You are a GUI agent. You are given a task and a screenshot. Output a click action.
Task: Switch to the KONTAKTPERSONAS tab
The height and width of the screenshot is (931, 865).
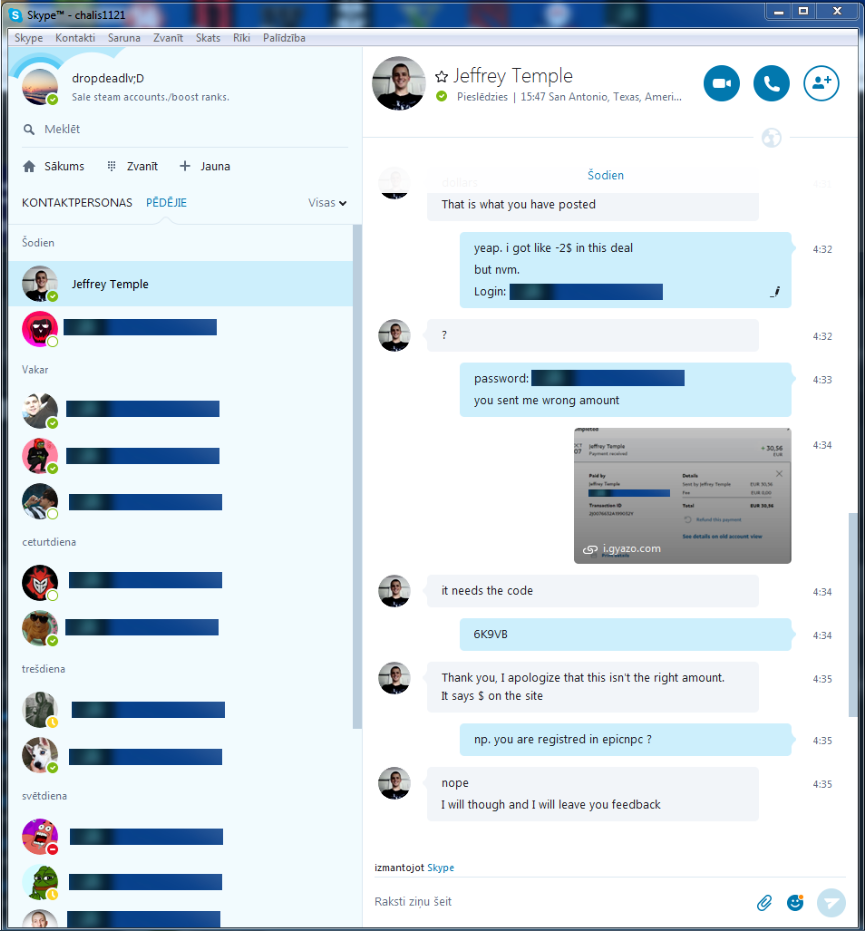(x=77, y=203)
